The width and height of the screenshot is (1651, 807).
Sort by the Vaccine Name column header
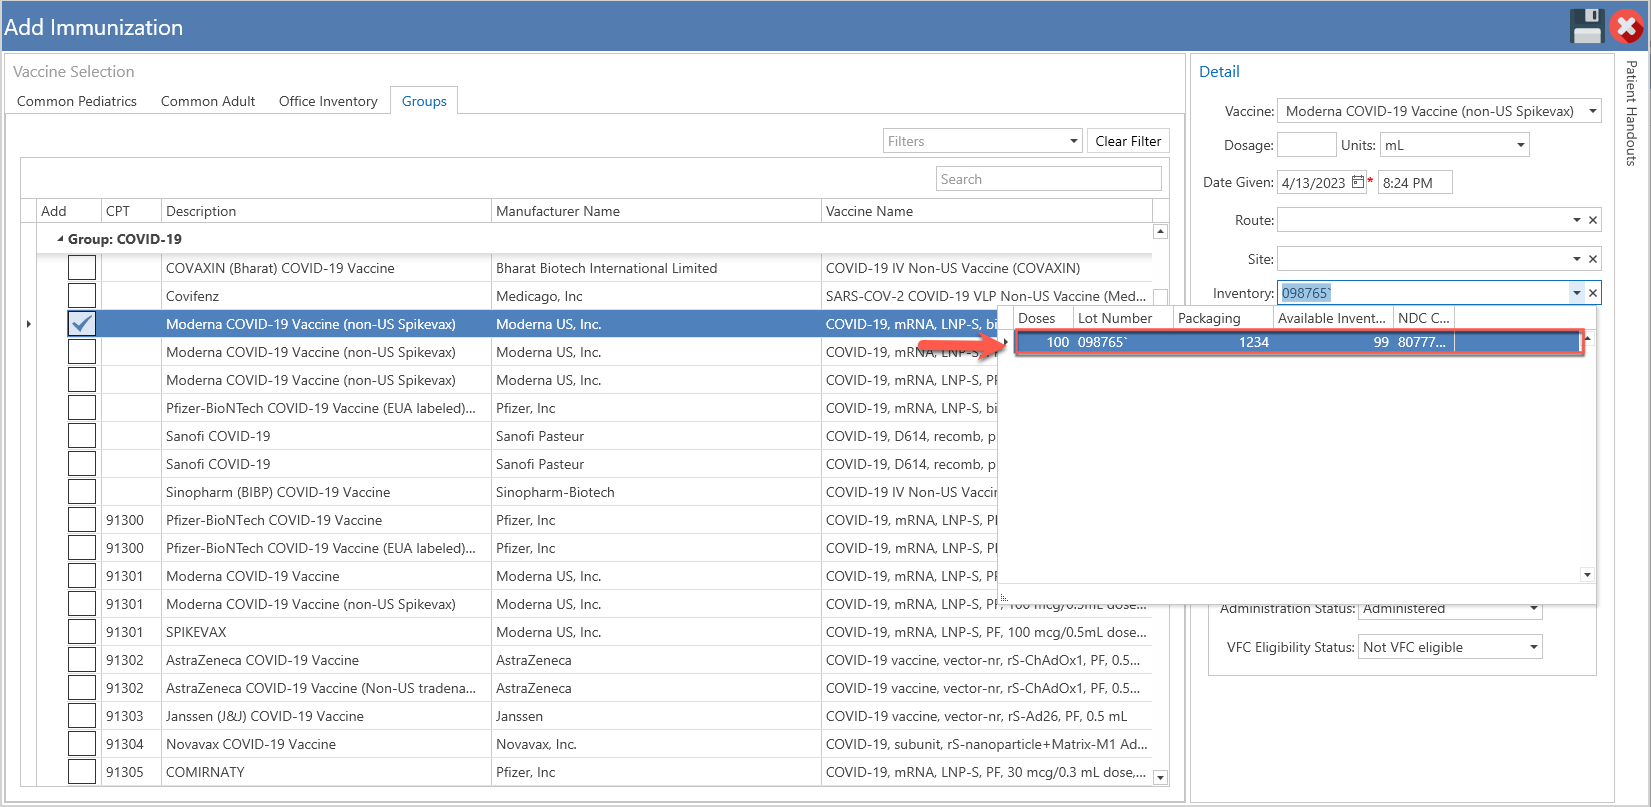[987, 211]
